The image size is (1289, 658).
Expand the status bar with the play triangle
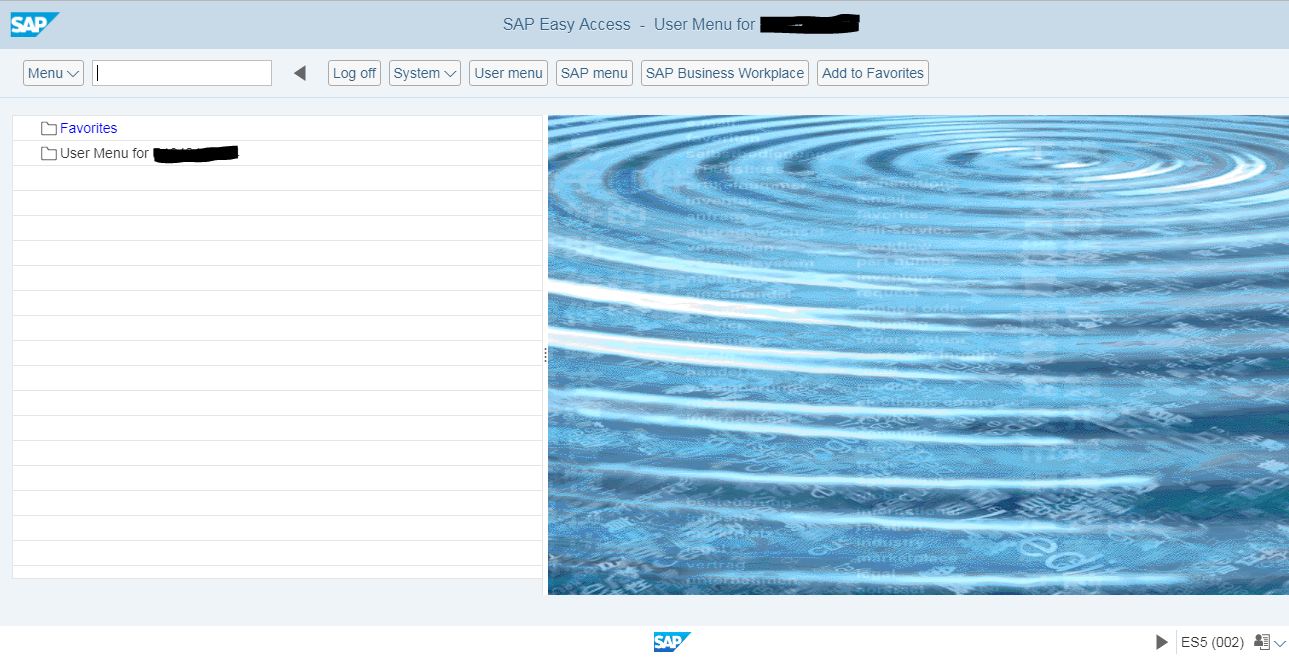pos(1161,642)
